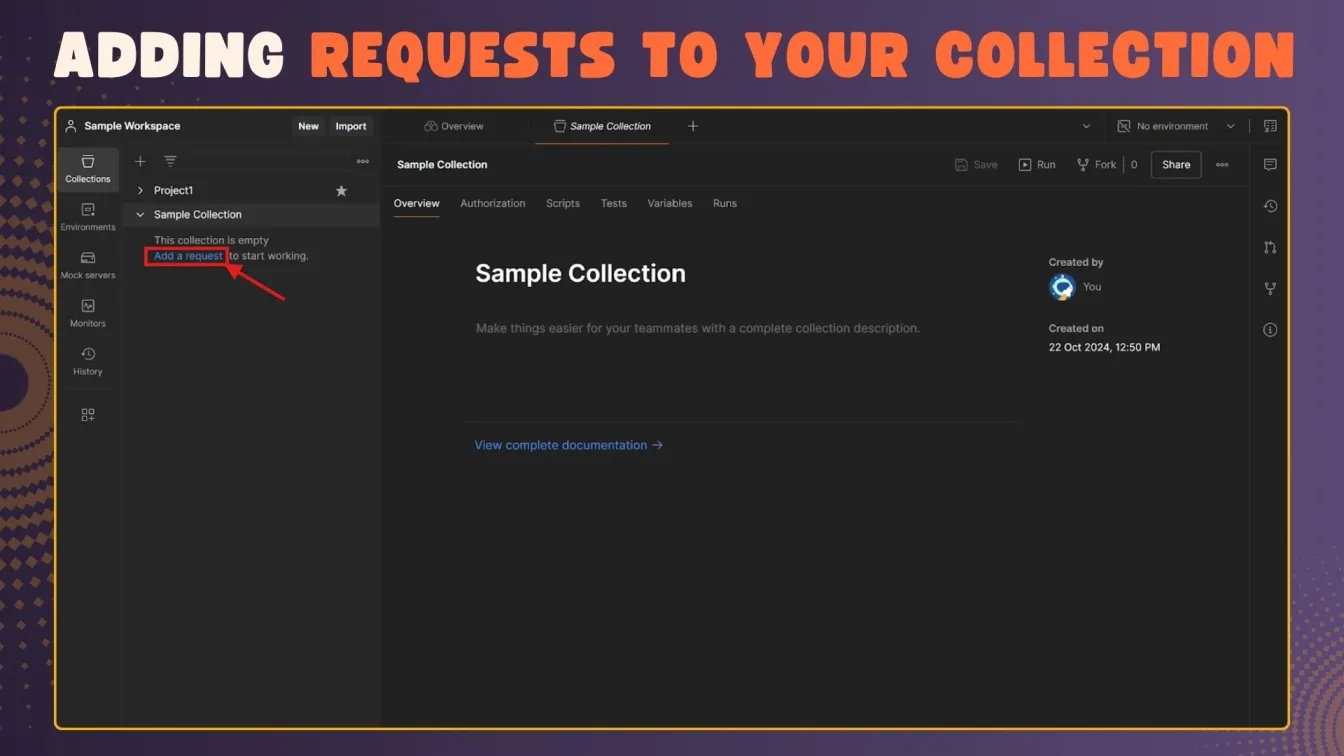Switch to the Authorization tab
Screen dimensions: 1344x756
(x=492, y=203)
